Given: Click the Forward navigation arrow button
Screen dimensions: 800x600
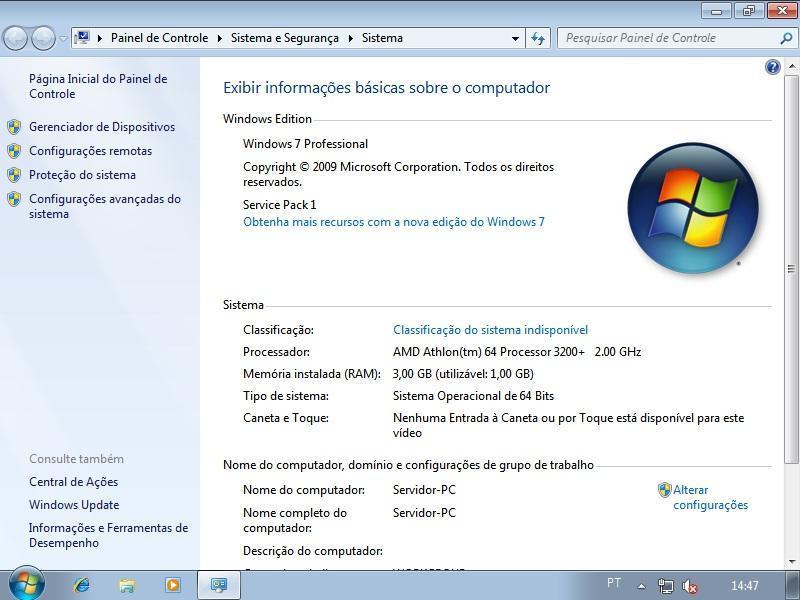Looking at the screenshot, I should tap(43, 38).
